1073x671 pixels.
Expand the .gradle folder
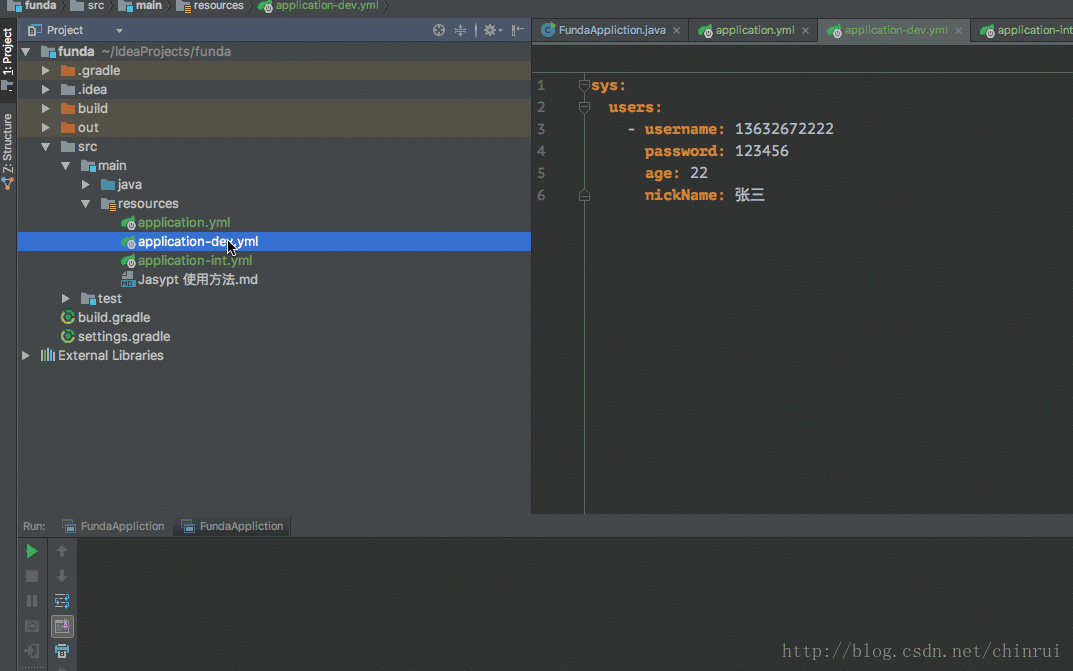pos(46,71)
